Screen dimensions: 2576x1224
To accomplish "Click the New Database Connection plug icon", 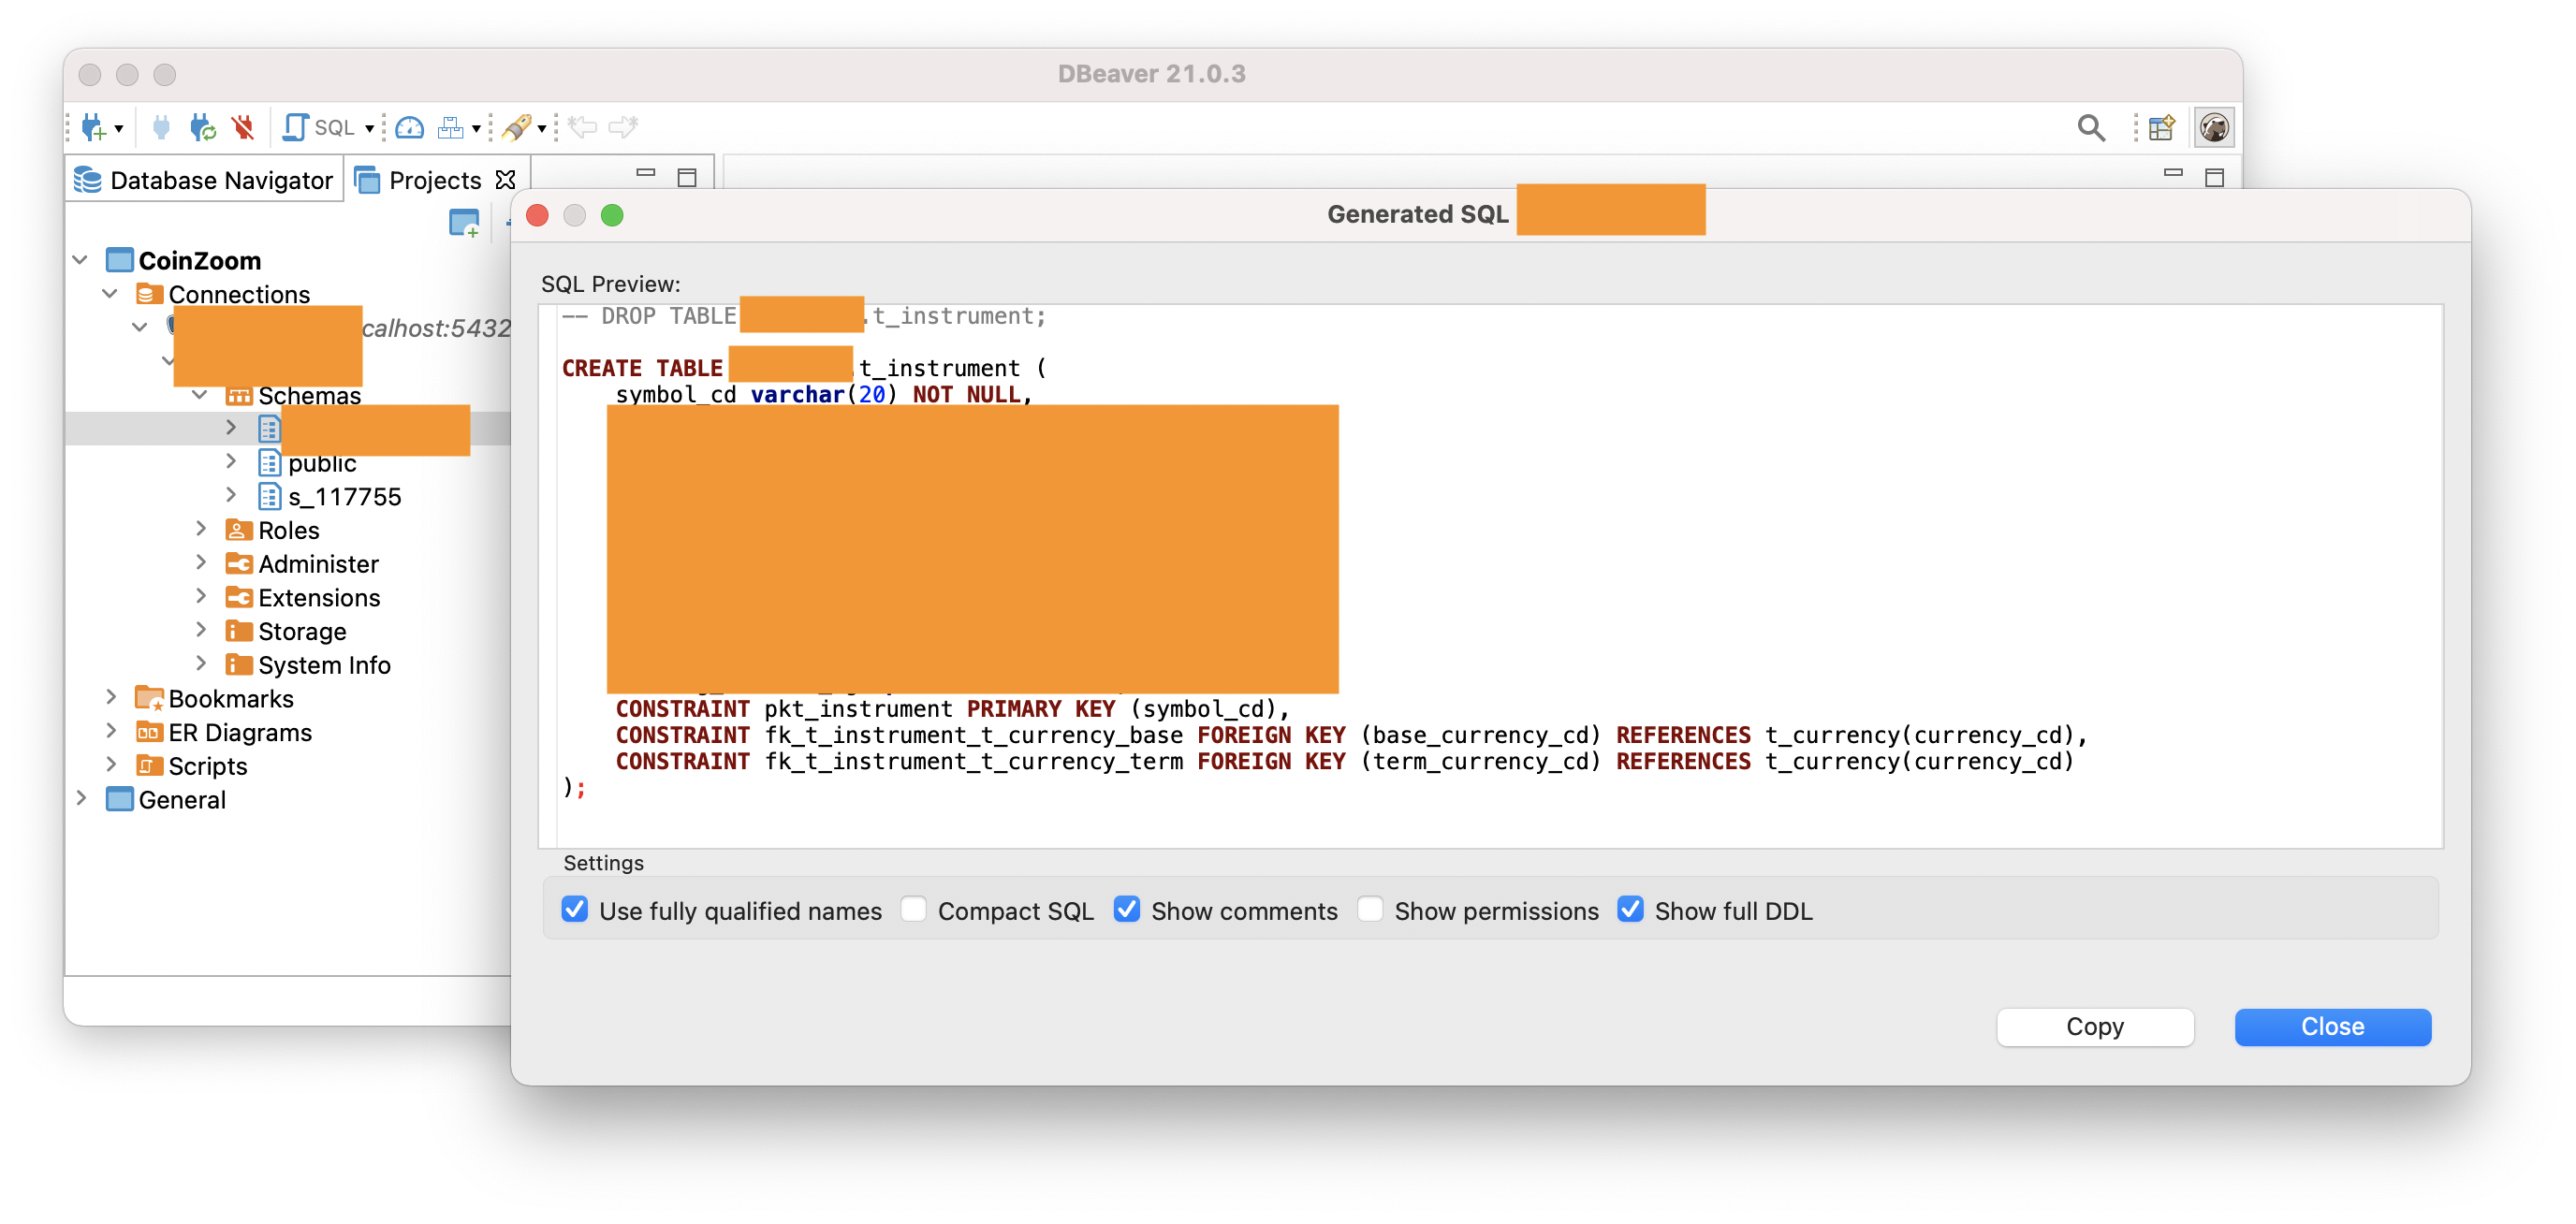I will click(94, 127).
